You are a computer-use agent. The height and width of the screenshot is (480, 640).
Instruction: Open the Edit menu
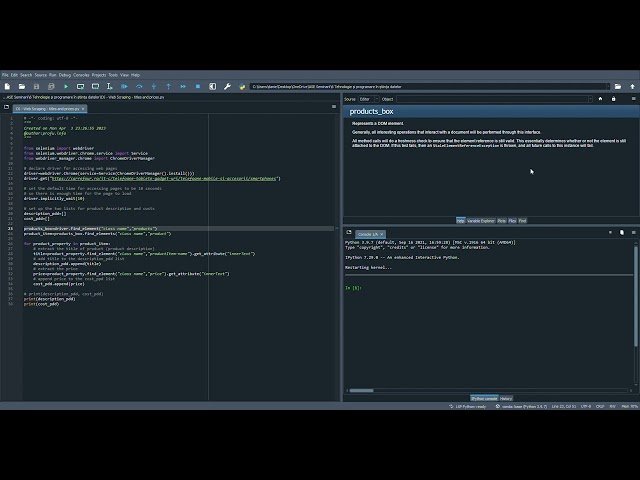[14, 75]
